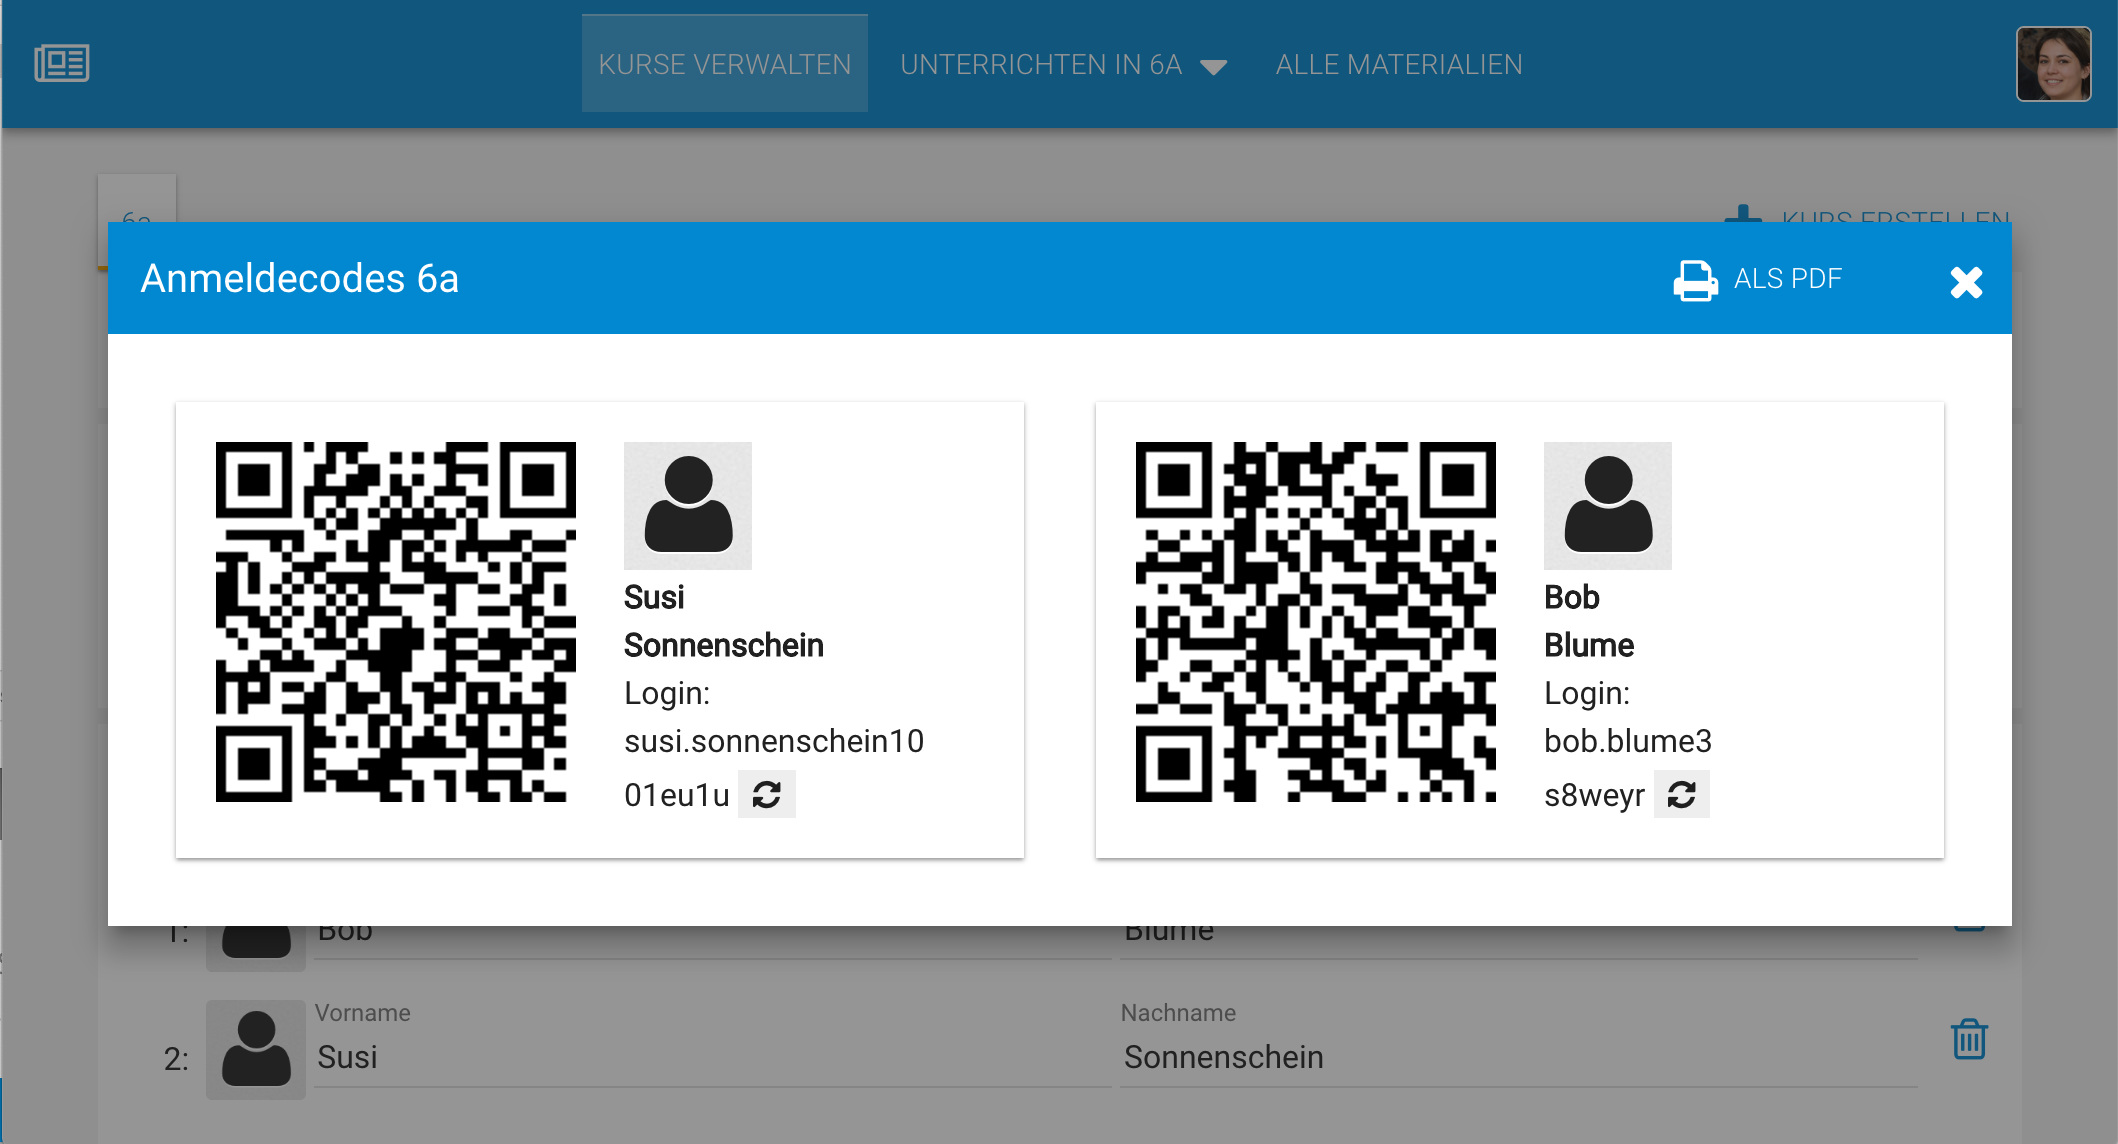Regenerate Bob Blume's login code
The image size is (2118, 1144).
pyautogui.click(x=1682, y=795)
